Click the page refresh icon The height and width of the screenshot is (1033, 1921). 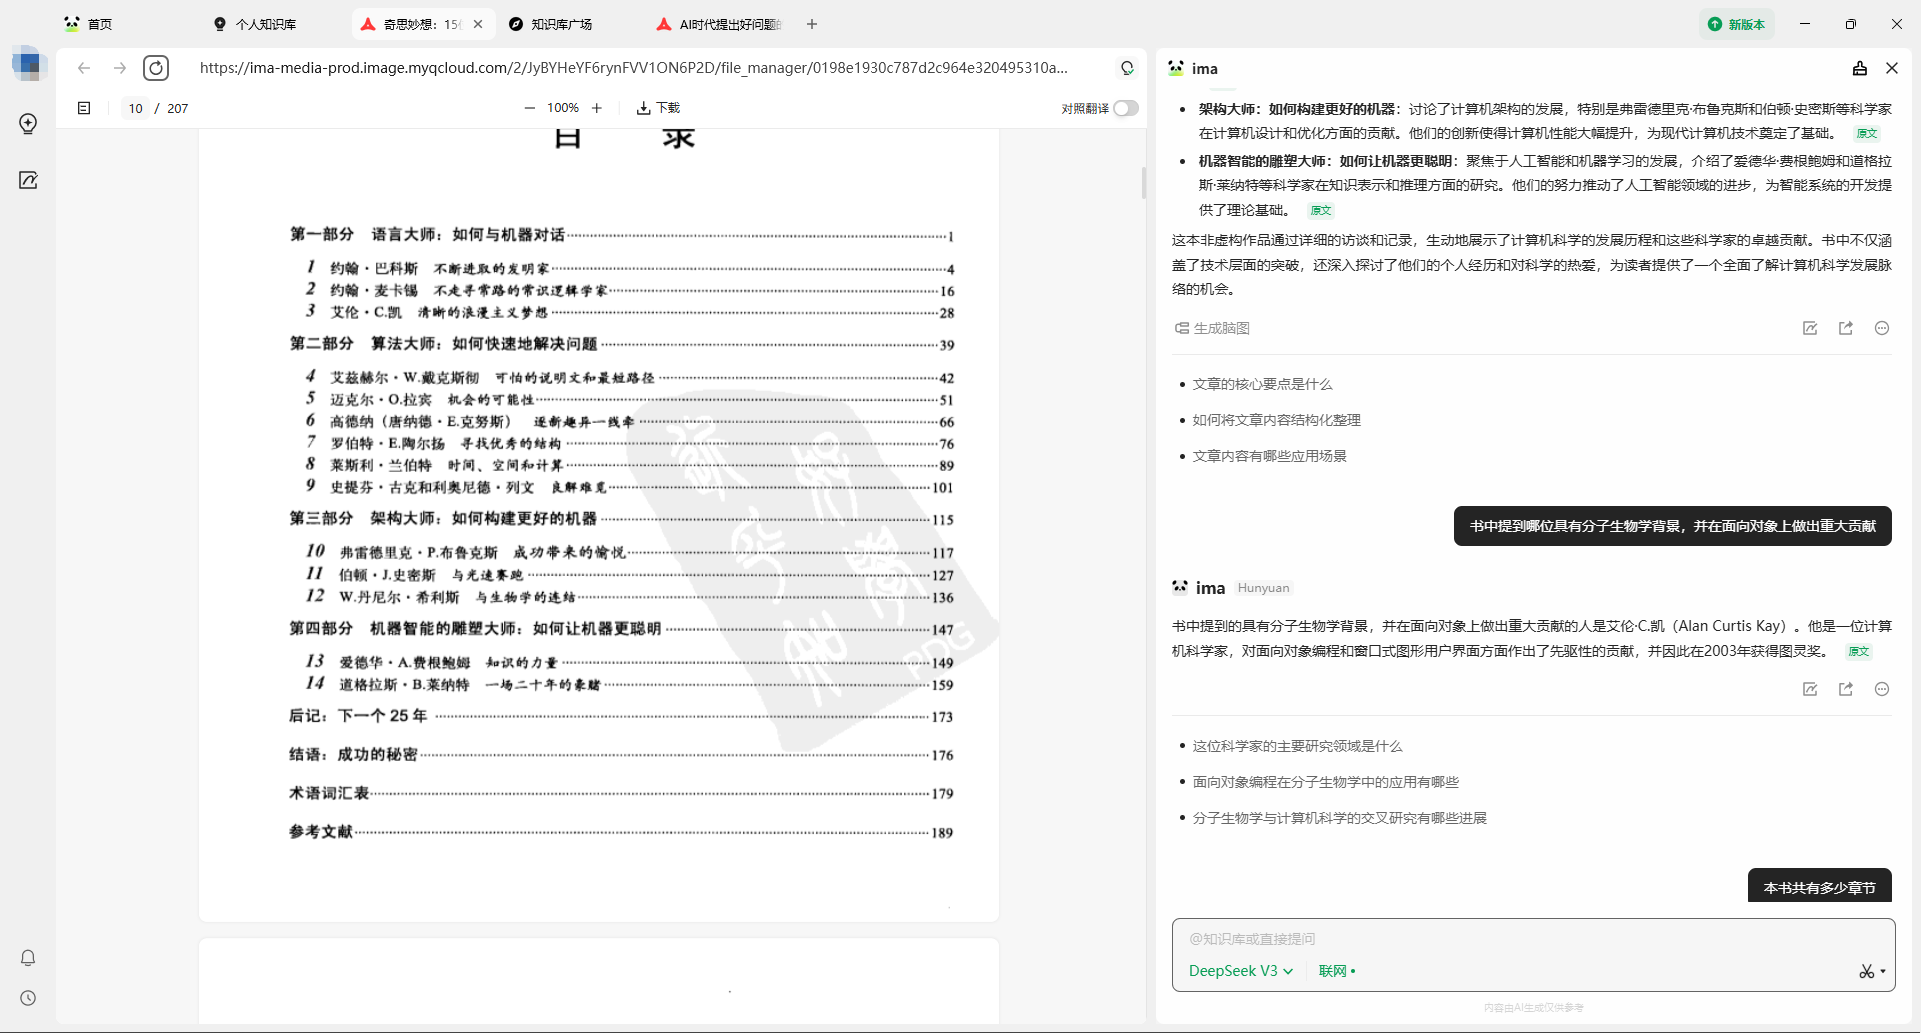[x=156, y=68]
